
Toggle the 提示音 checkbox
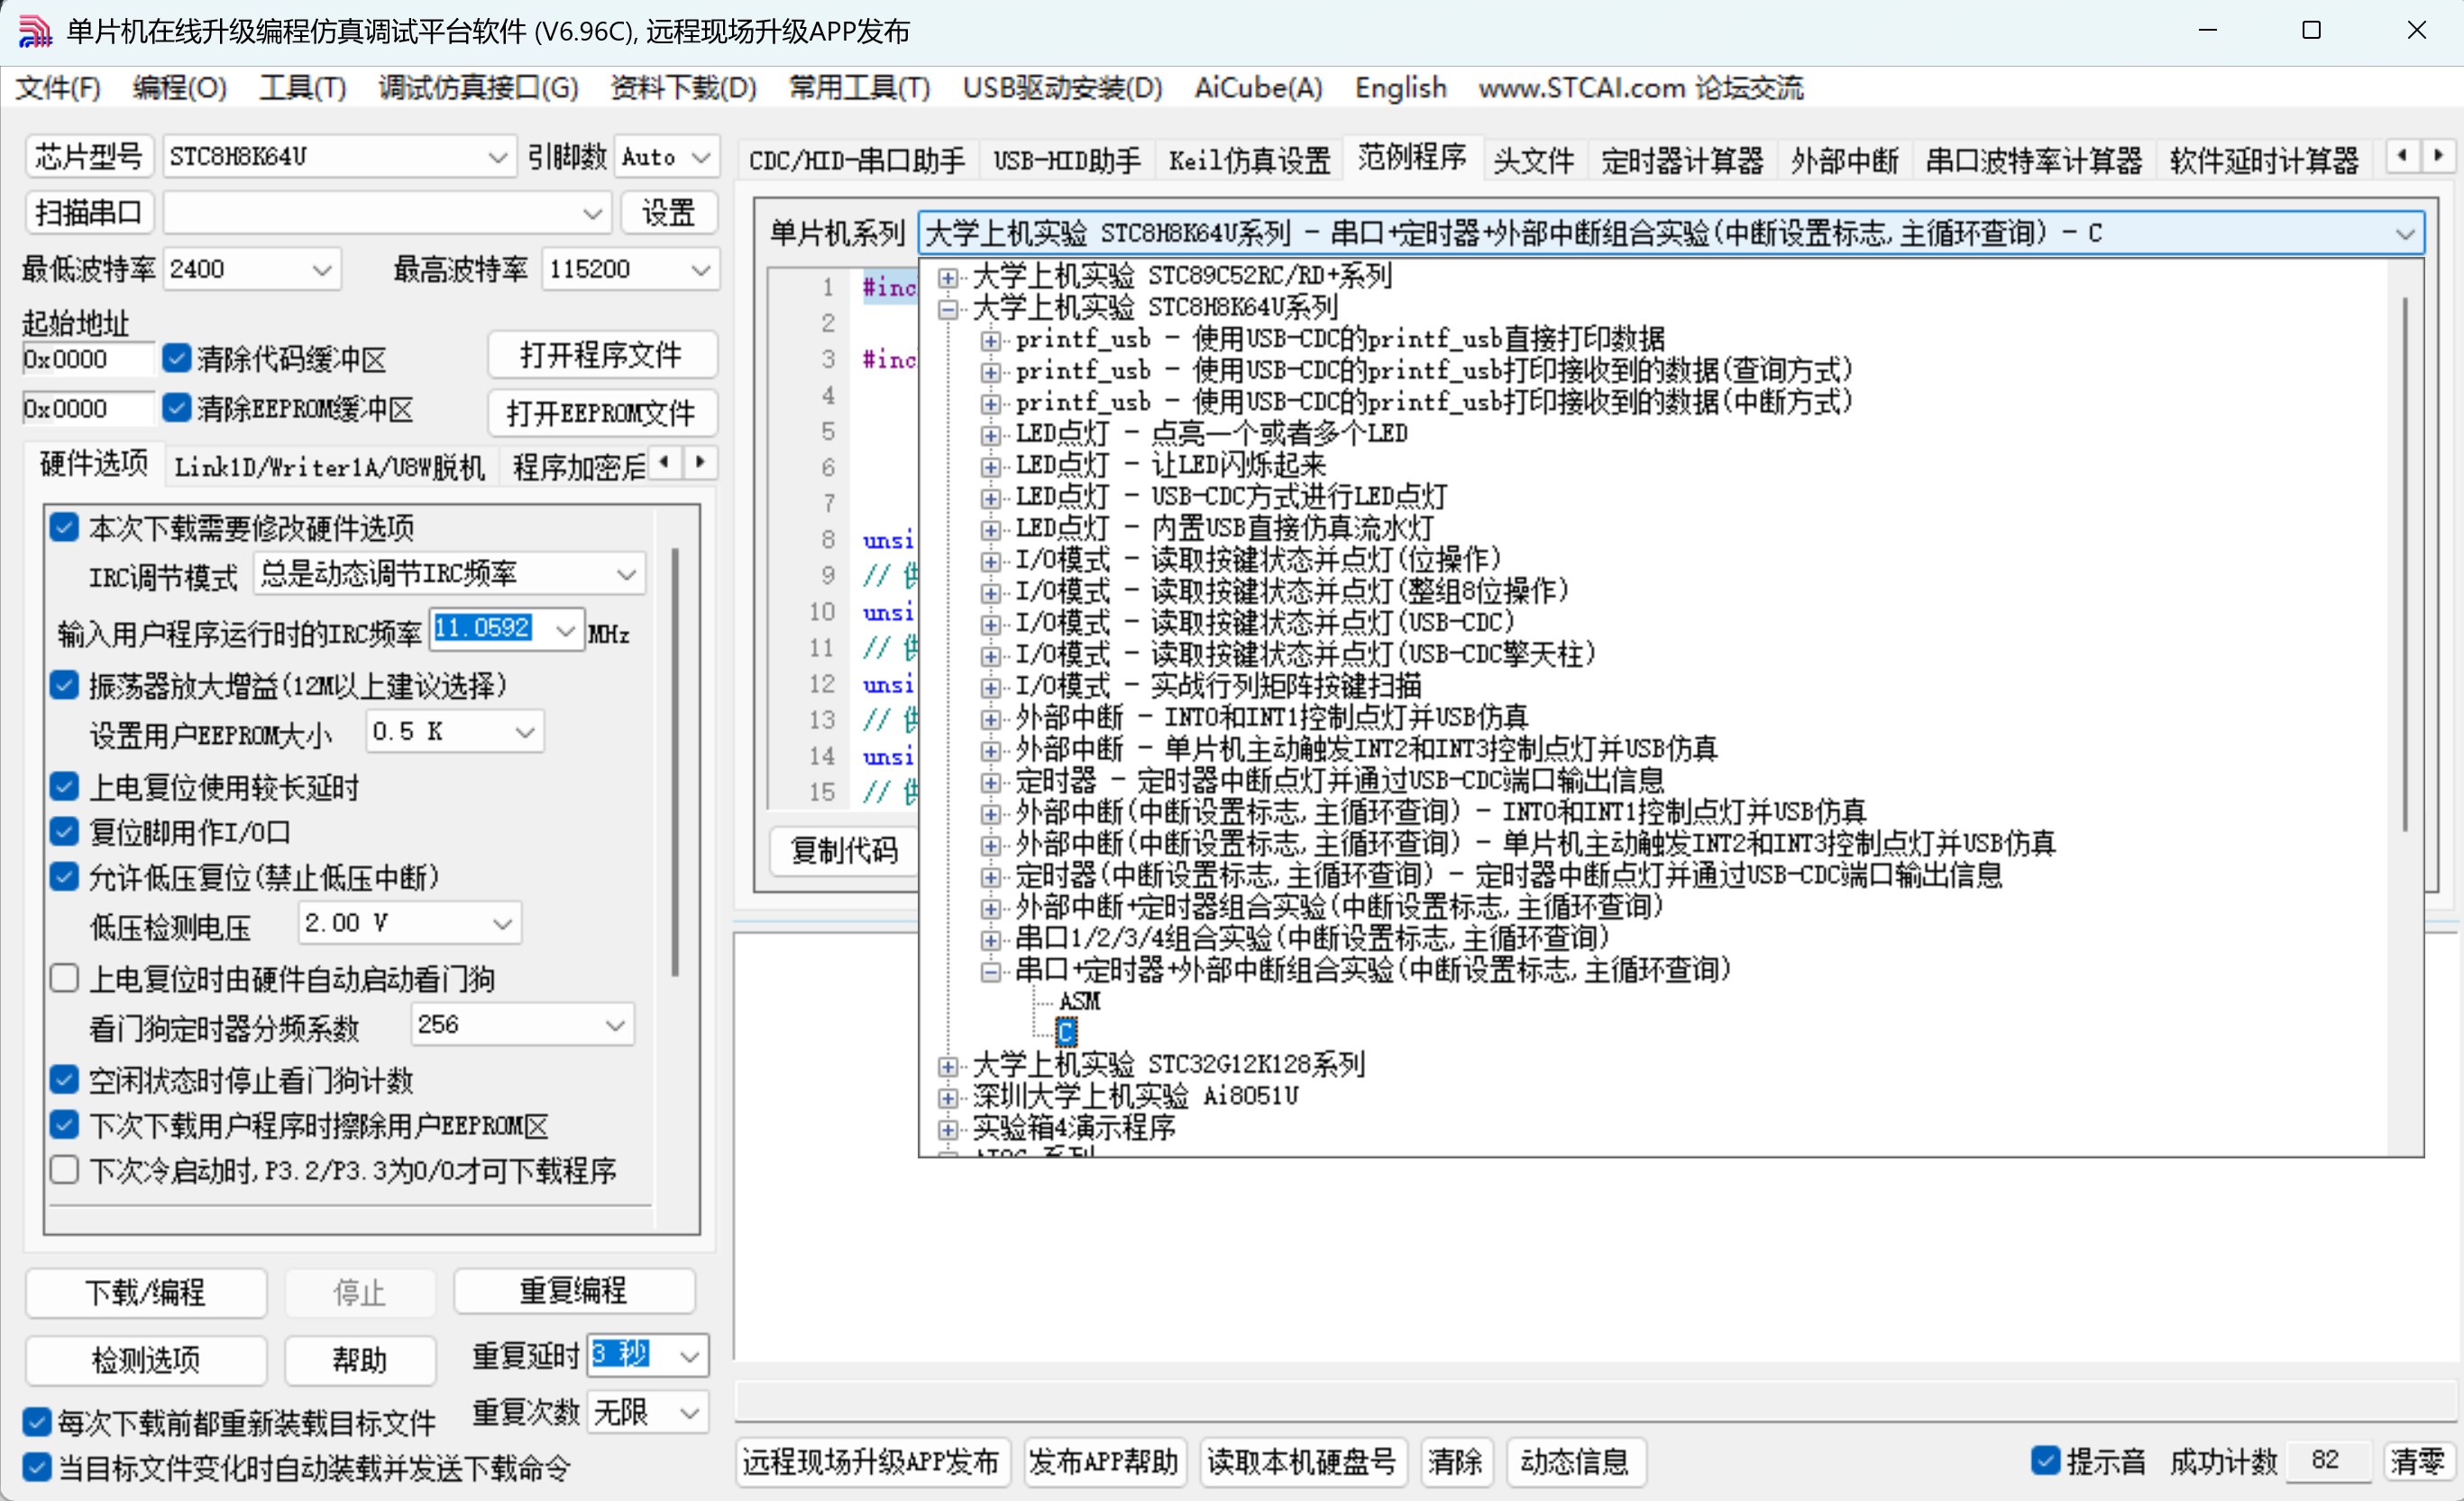pyautogui.click(x=2045, y=1460)
